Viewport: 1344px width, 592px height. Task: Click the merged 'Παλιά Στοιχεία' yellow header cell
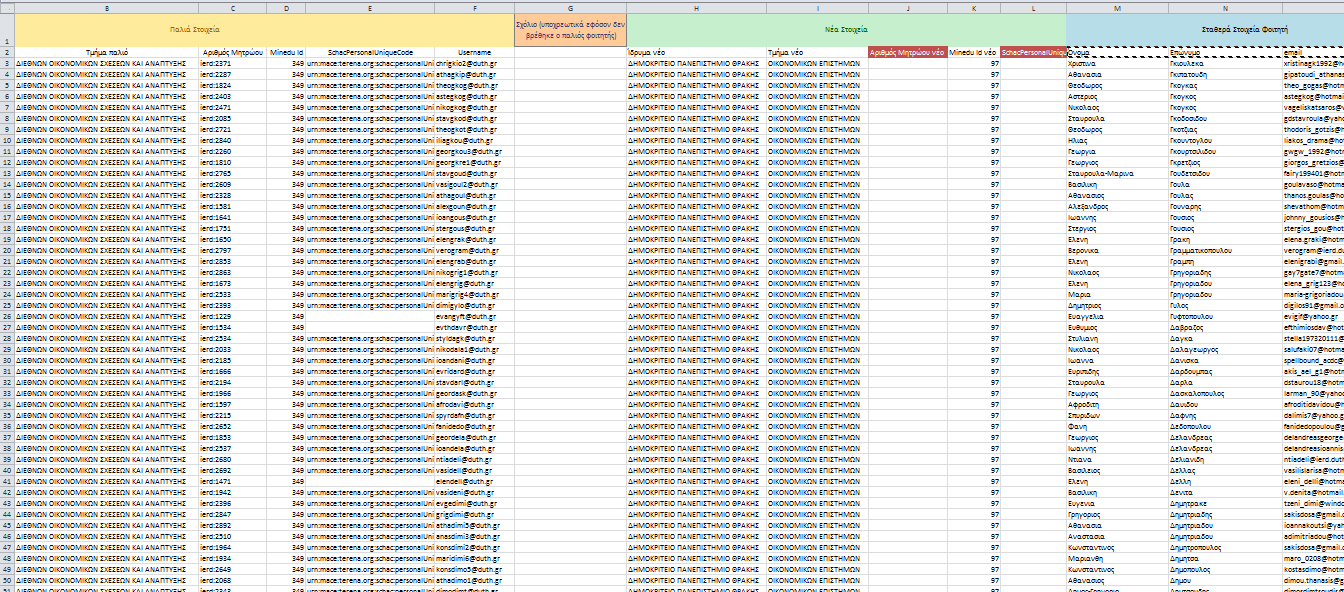(264, 30)
